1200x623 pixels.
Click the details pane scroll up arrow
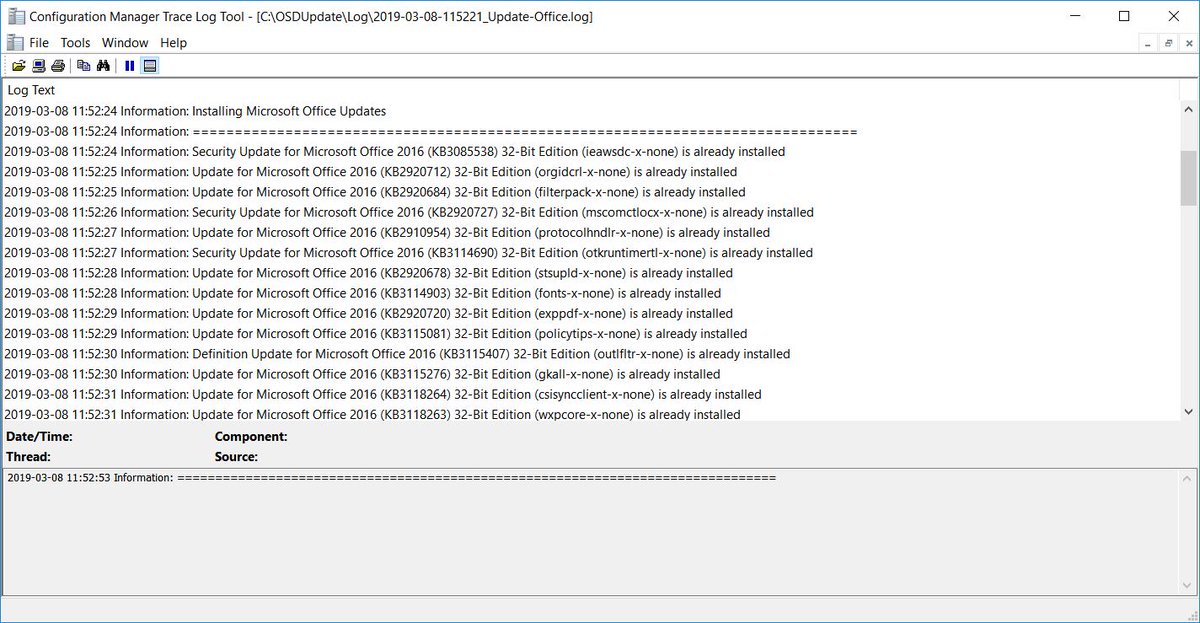point(1188,478)
